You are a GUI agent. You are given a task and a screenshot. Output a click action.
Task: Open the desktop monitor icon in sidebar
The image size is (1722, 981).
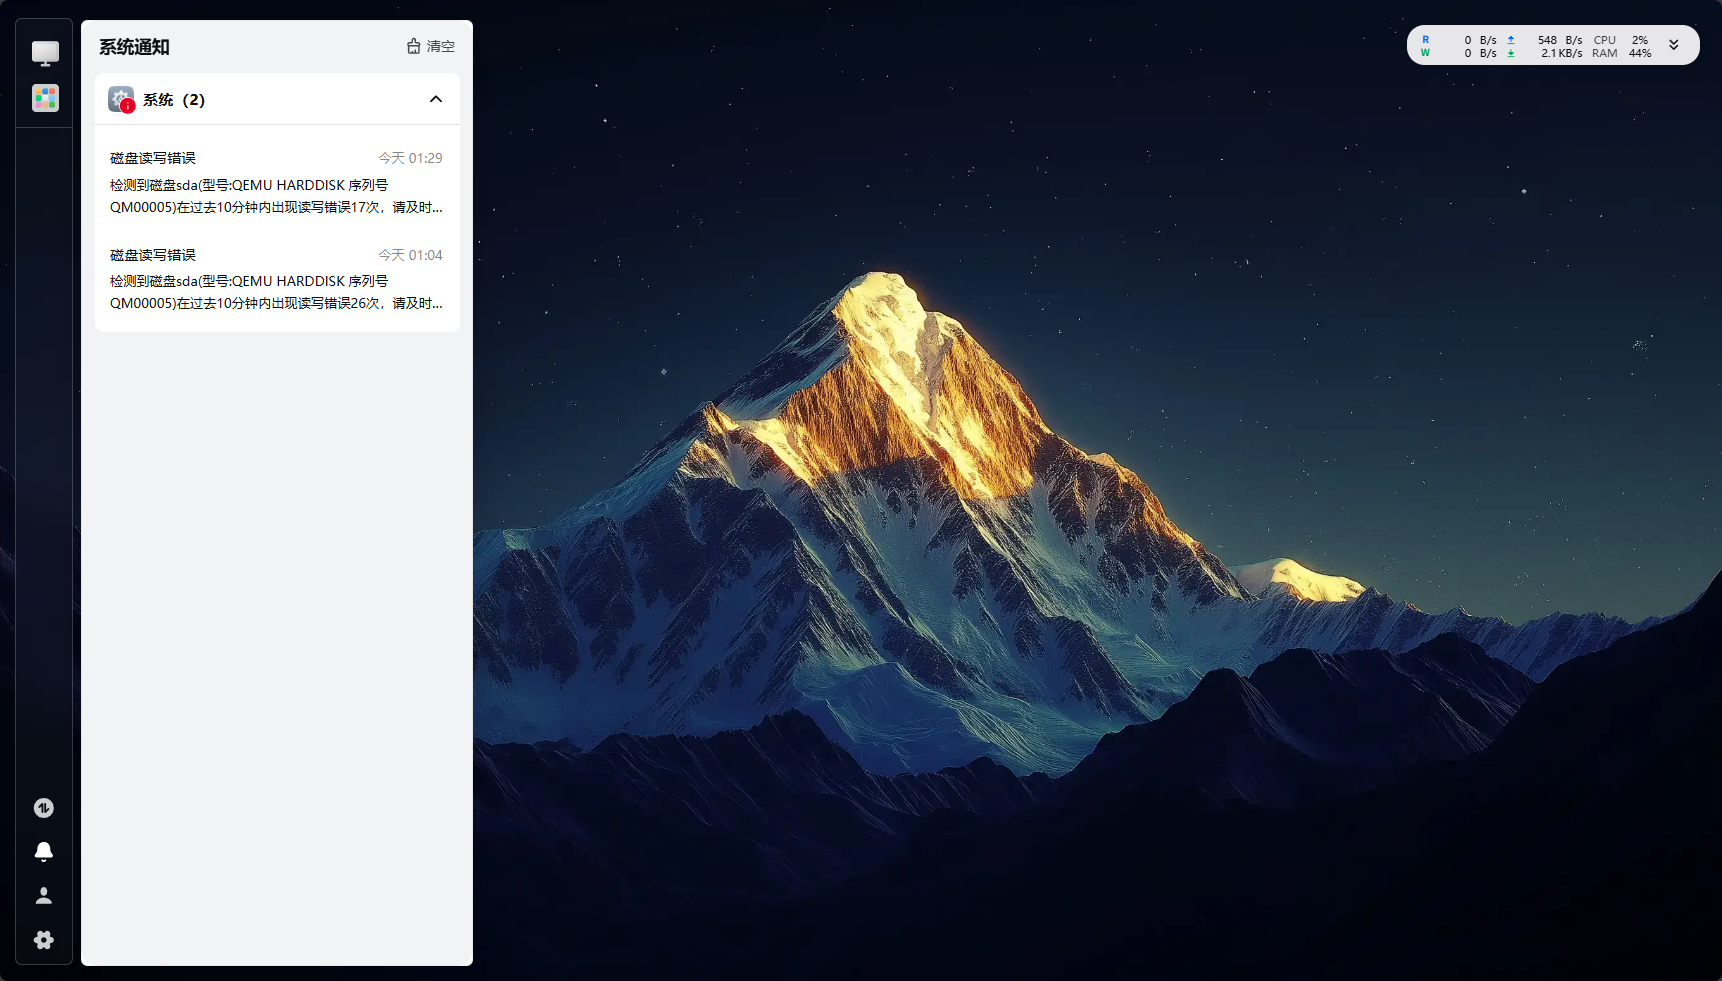click(x=45, y=53)
